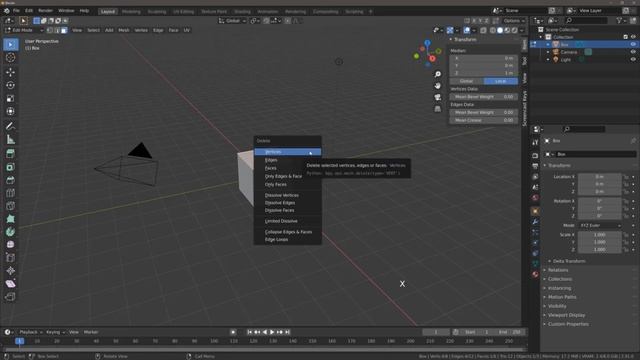Image resolution: width=640 pixels, height=360 pixels.
Task: Select the Annotate pencil tool
Action: click(x=11, y=126)
